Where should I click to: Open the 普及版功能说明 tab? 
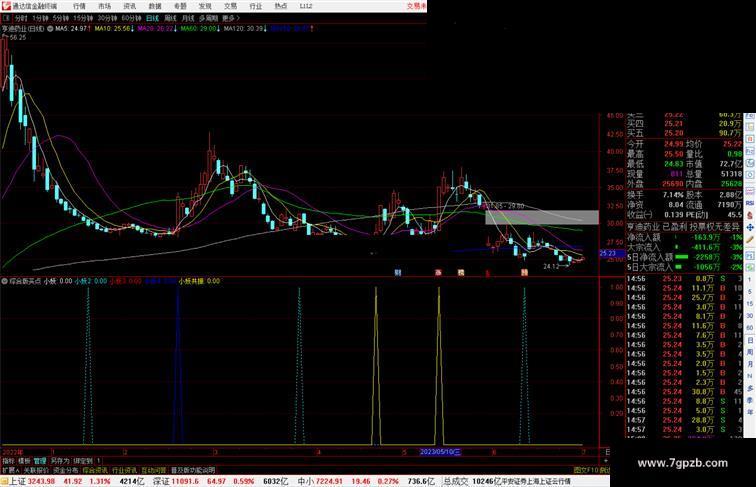tap(193, 470)
